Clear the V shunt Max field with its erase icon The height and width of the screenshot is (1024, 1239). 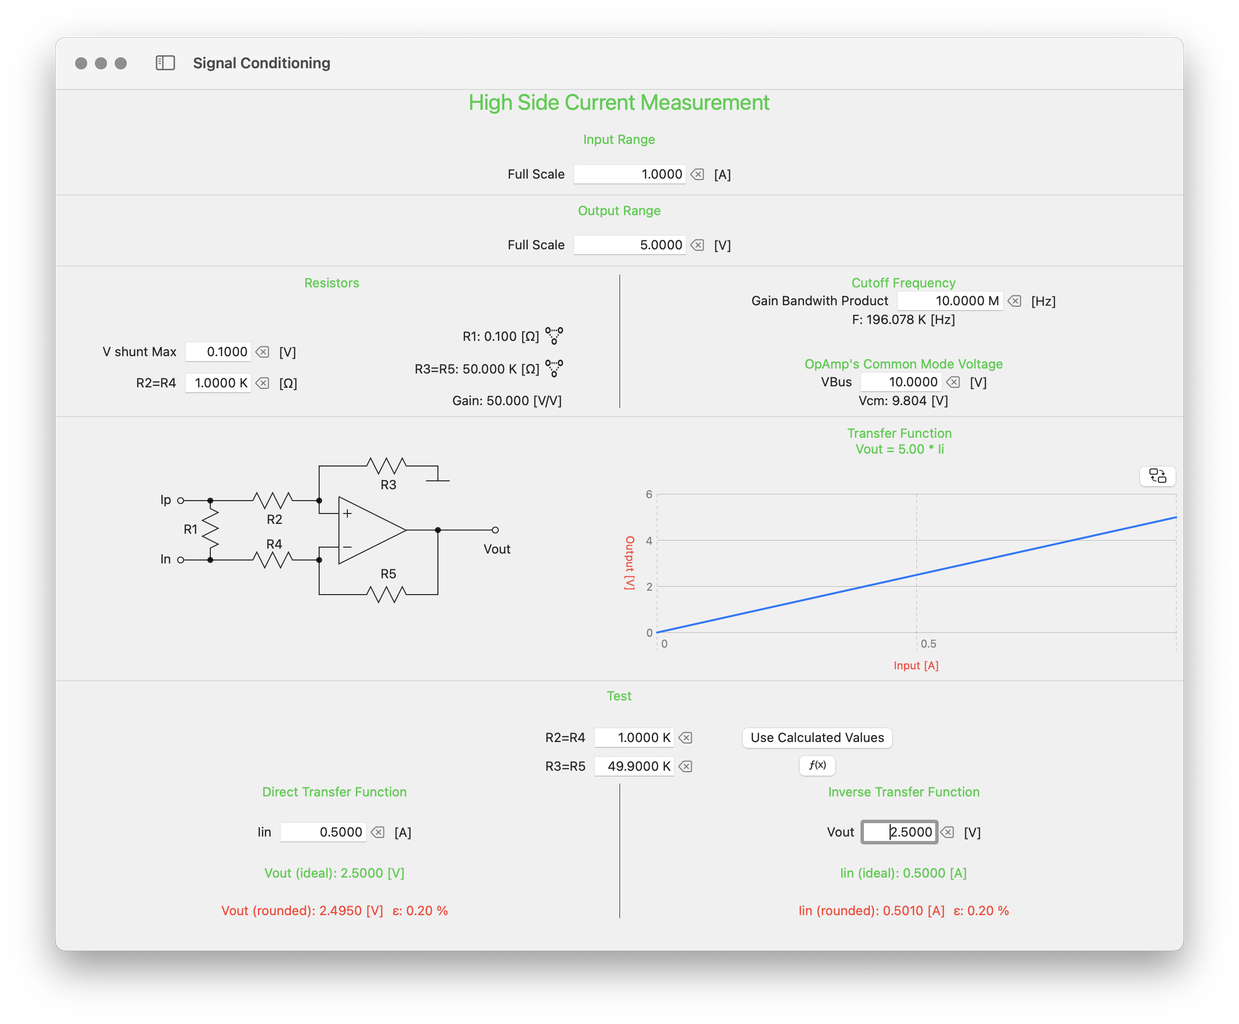262,351
